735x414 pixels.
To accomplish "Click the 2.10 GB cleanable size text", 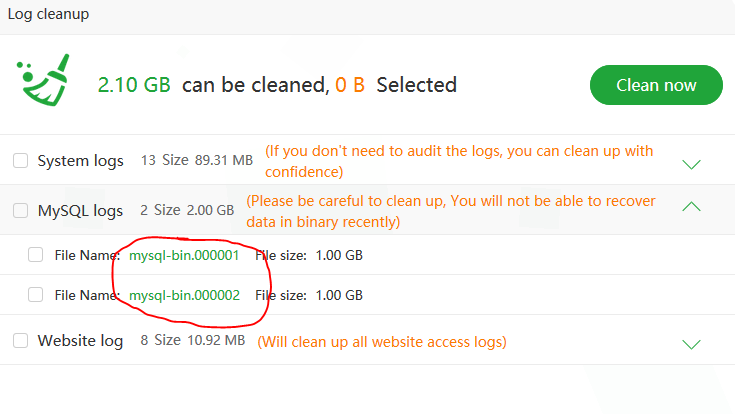I will point(134,85).
